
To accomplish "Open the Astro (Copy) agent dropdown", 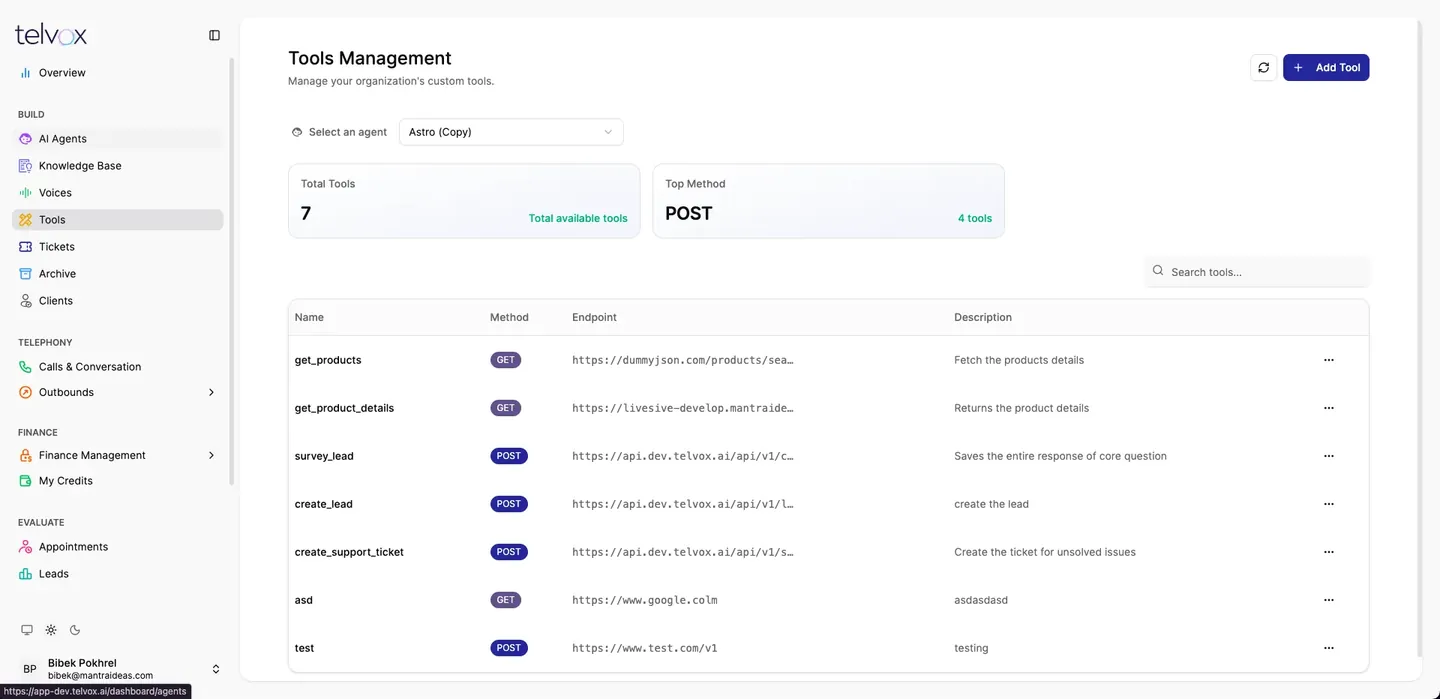I will pyautogui.click(x=511, y=132).
